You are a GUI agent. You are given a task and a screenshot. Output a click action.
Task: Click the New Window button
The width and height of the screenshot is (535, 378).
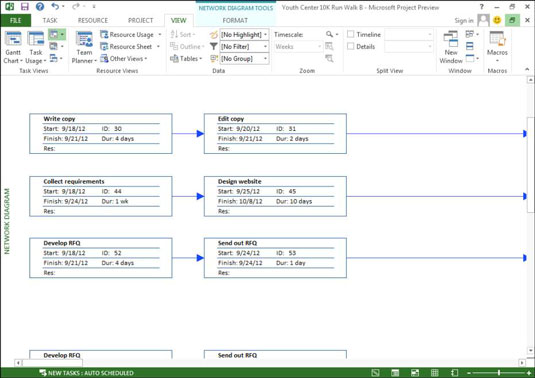(451, 47)
